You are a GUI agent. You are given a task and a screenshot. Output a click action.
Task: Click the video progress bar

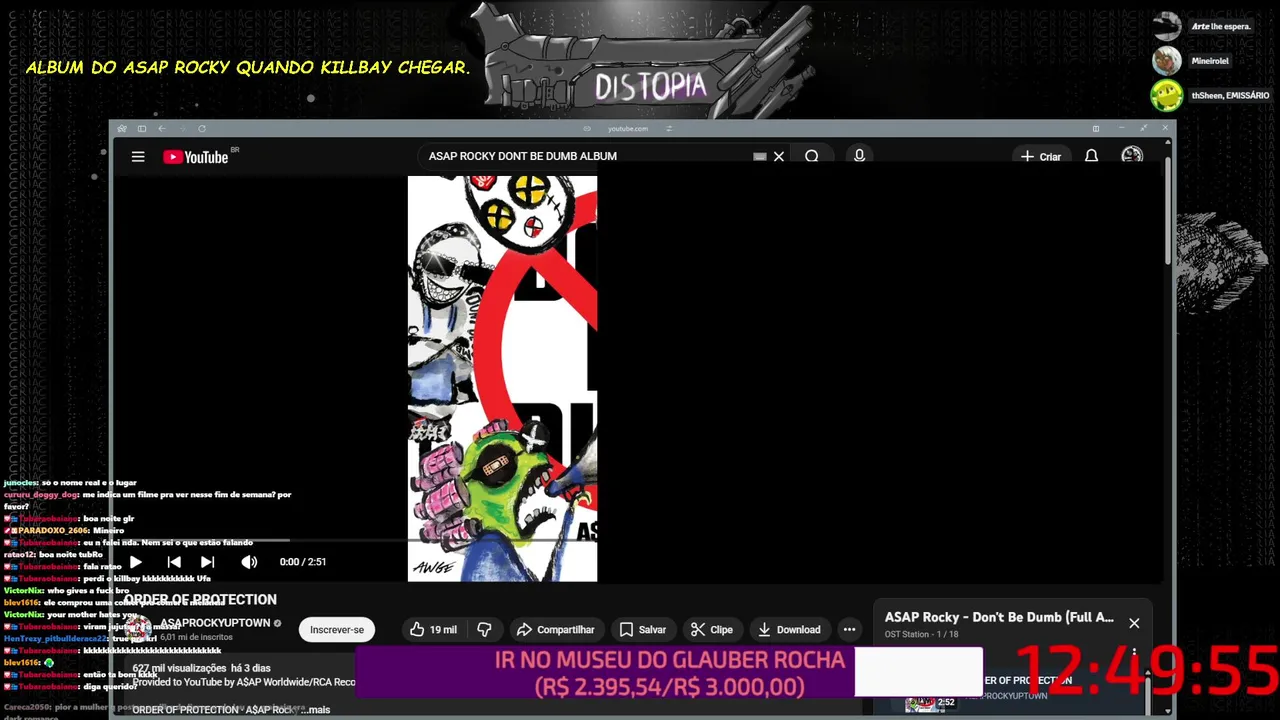[637, 541]
